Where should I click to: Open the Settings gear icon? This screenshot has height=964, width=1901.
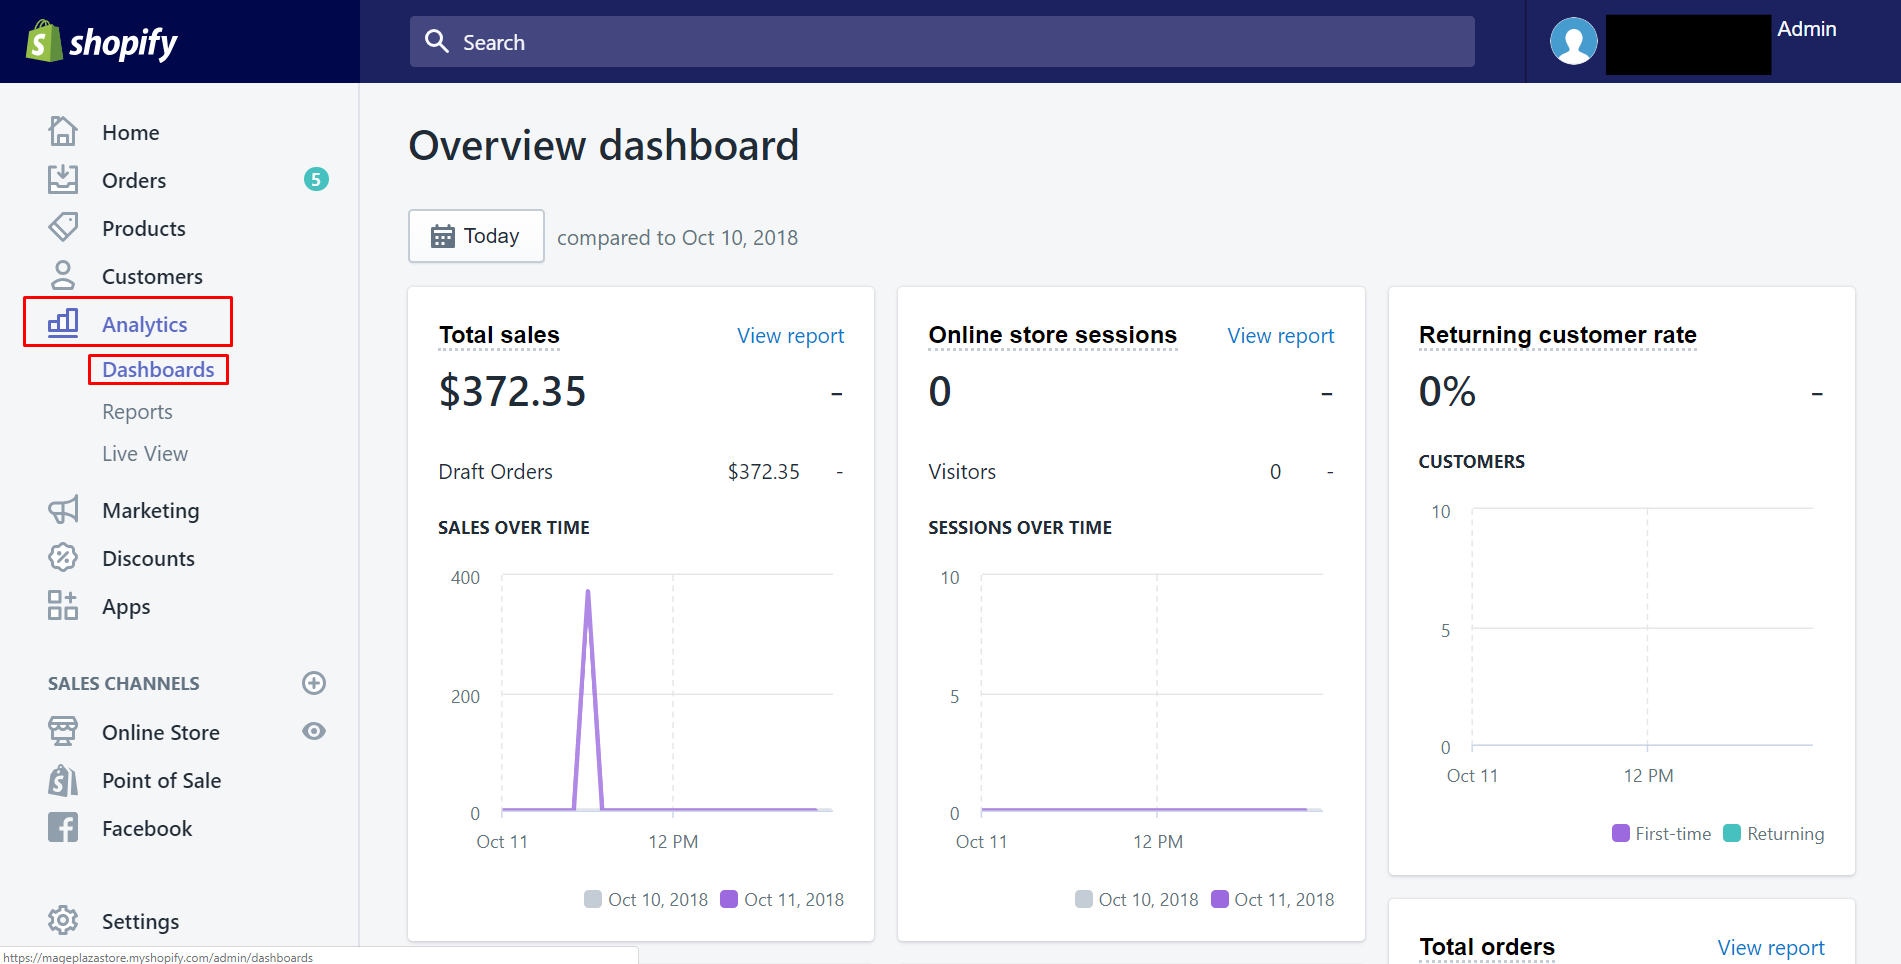63,920
